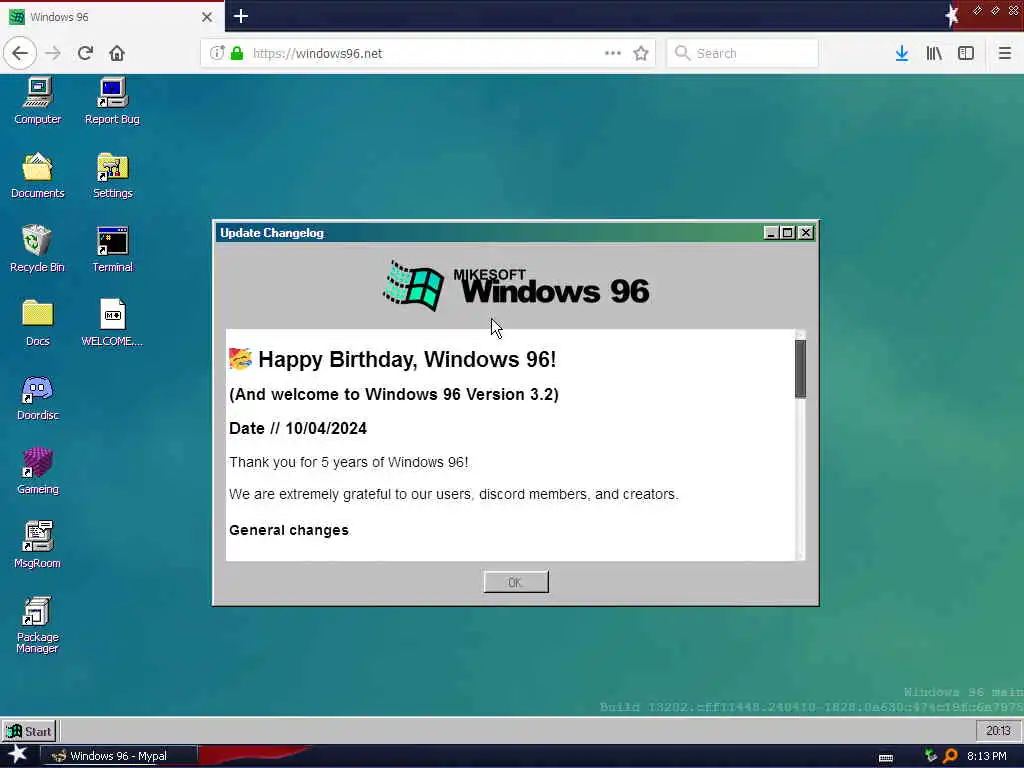Close the Update Changelog window

point(806,232)
